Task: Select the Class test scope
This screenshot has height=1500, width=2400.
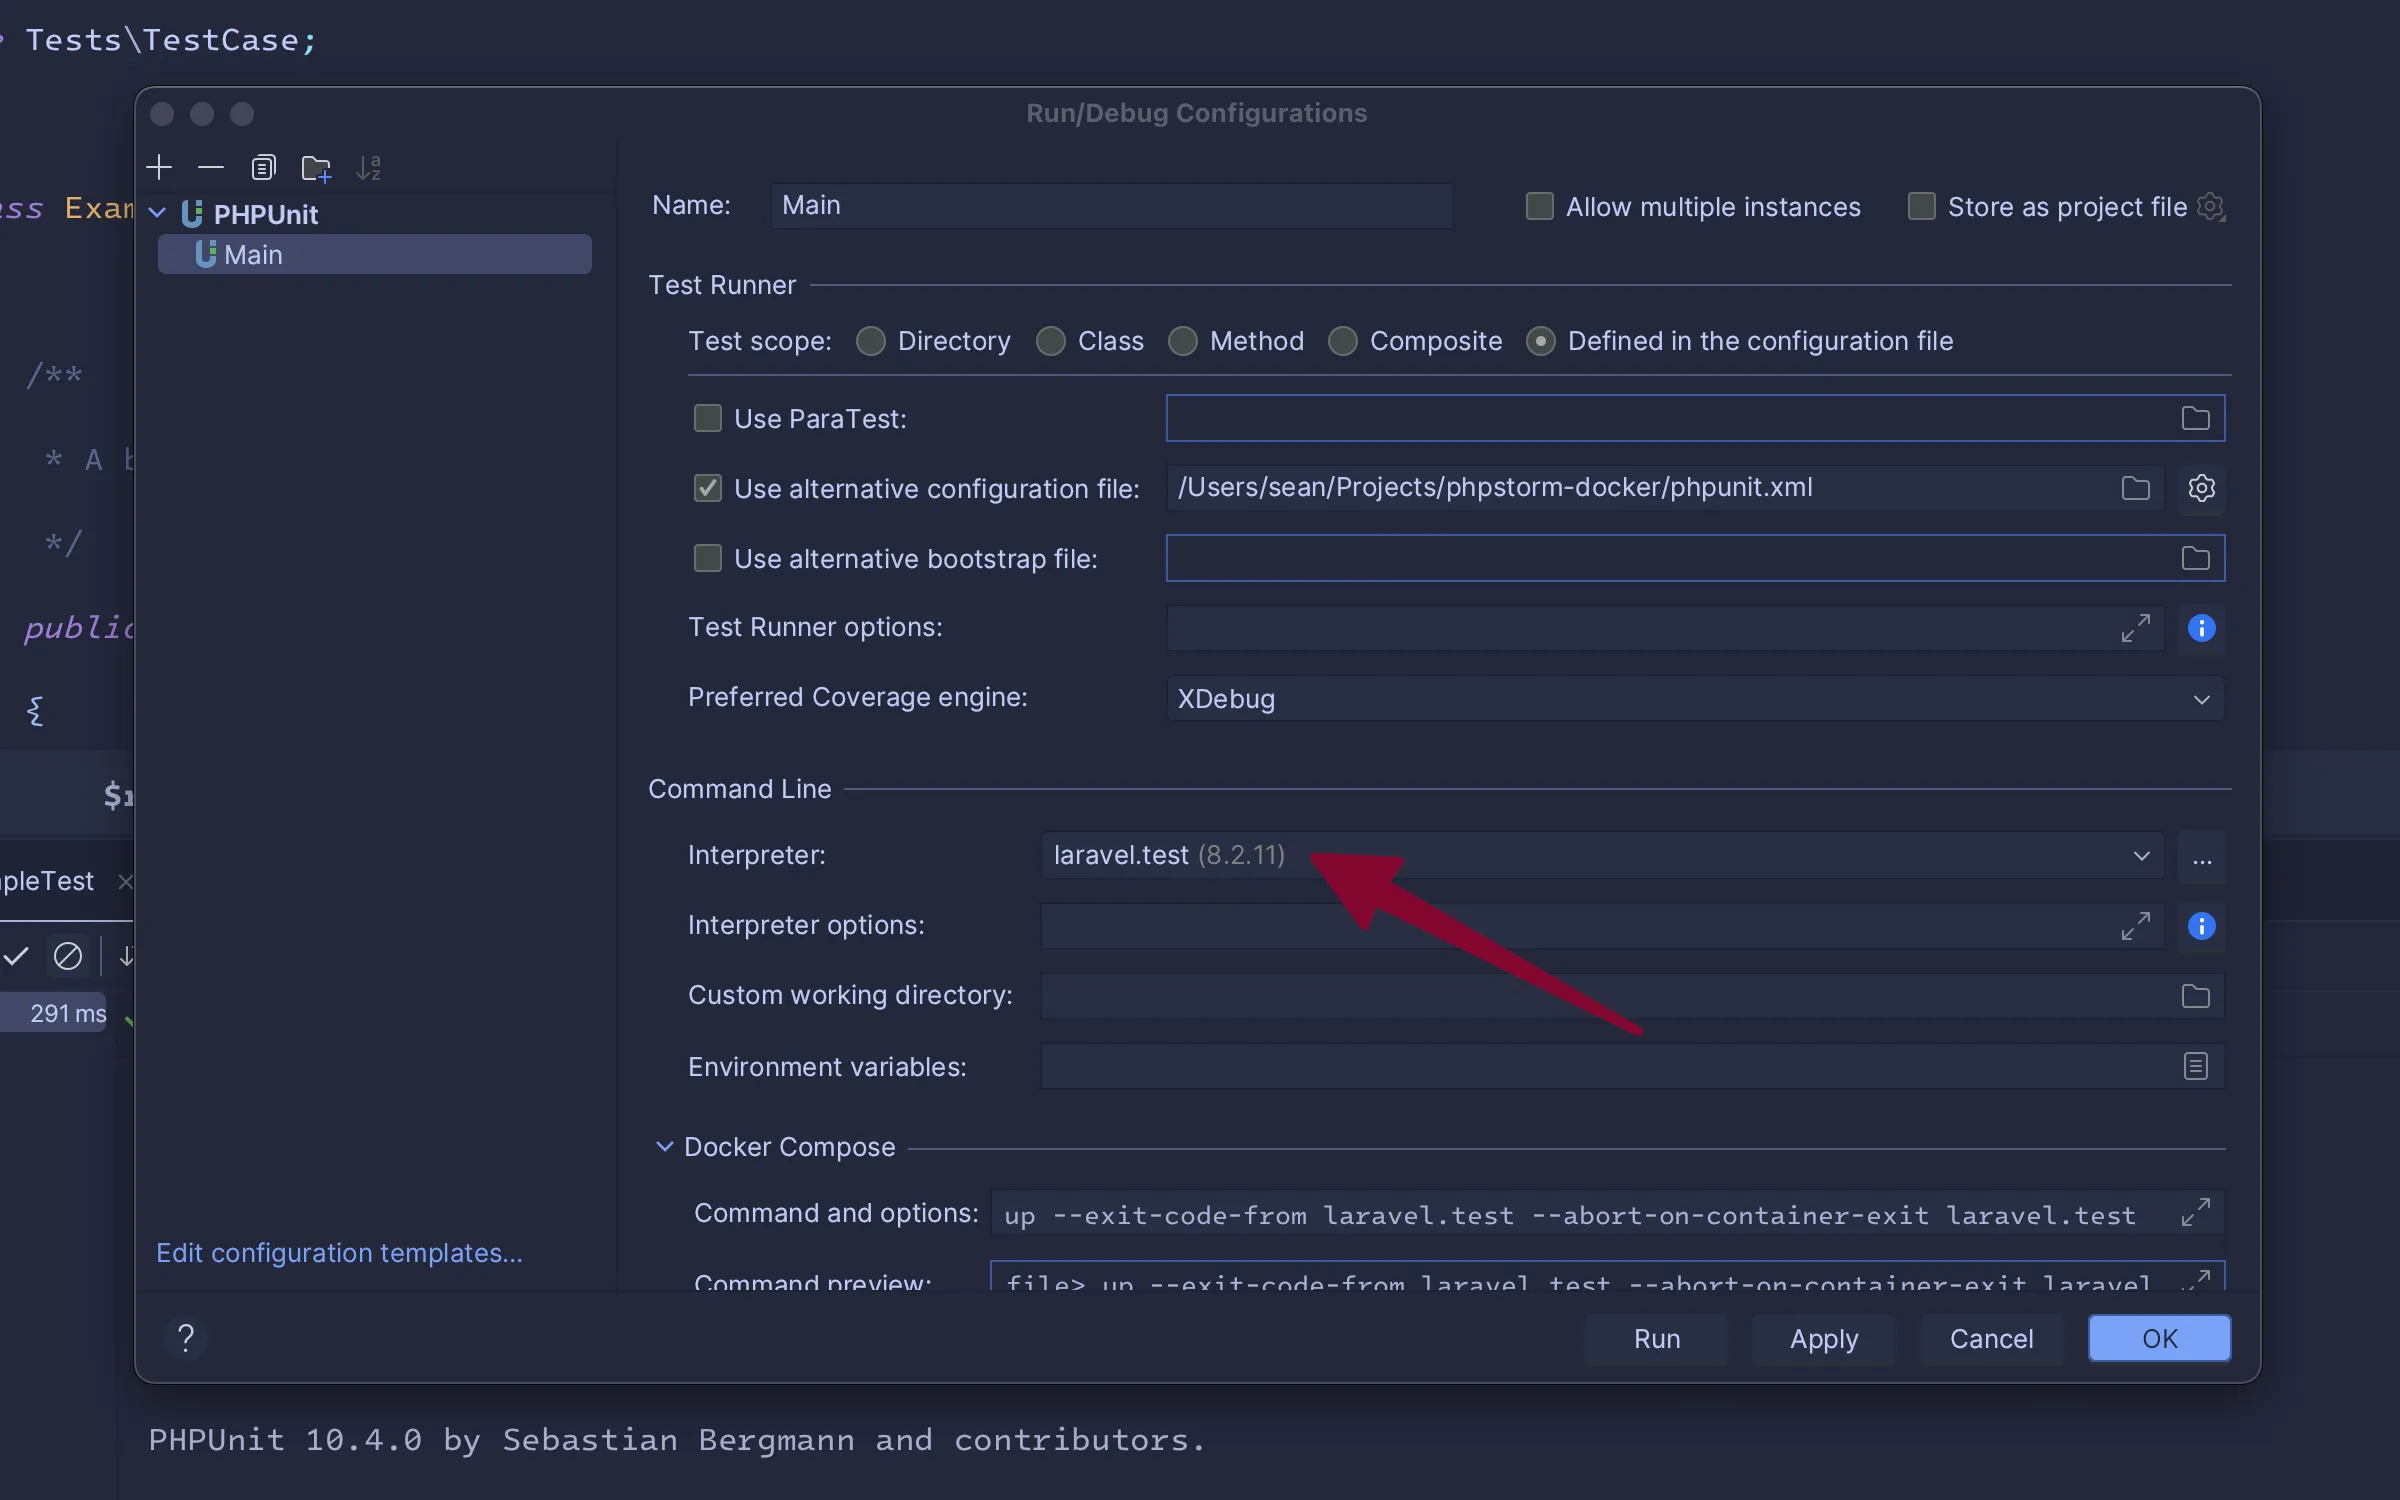Action: (x=1050, y=341)
